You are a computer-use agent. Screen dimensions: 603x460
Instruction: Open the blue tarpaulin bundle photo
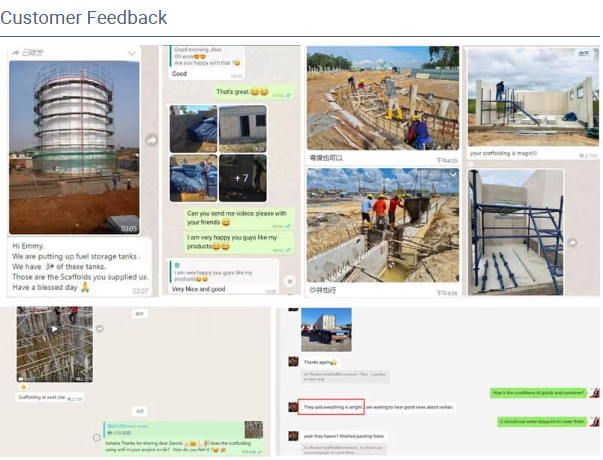click(x=193, y=129)
